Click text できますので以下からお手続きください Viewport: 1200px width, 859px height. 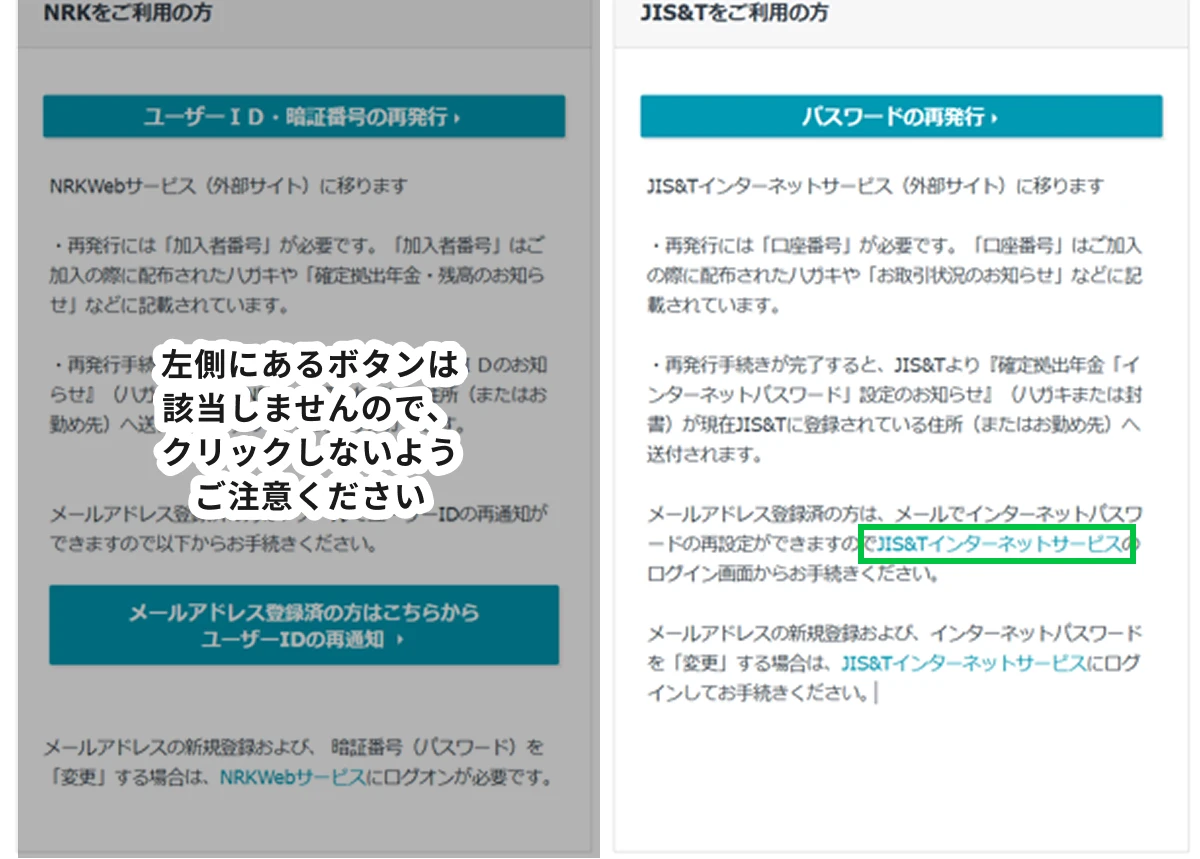tap(213, 546)
